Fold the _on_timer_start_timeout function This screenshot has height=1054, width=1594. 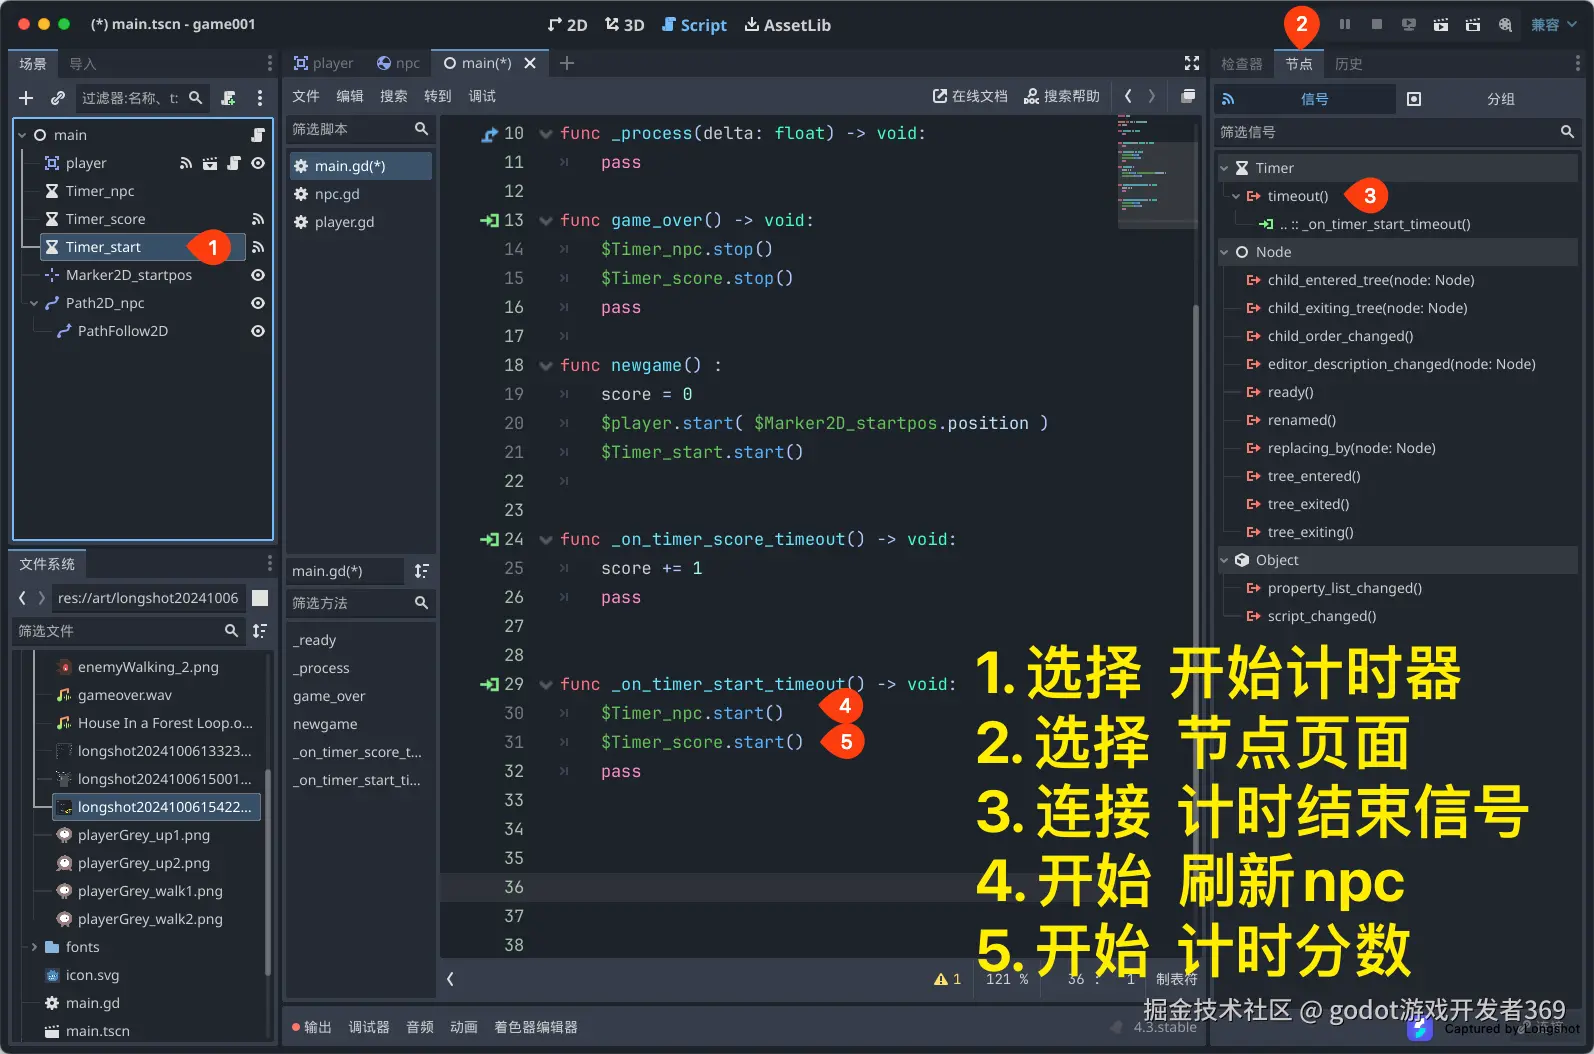(546, 685)
